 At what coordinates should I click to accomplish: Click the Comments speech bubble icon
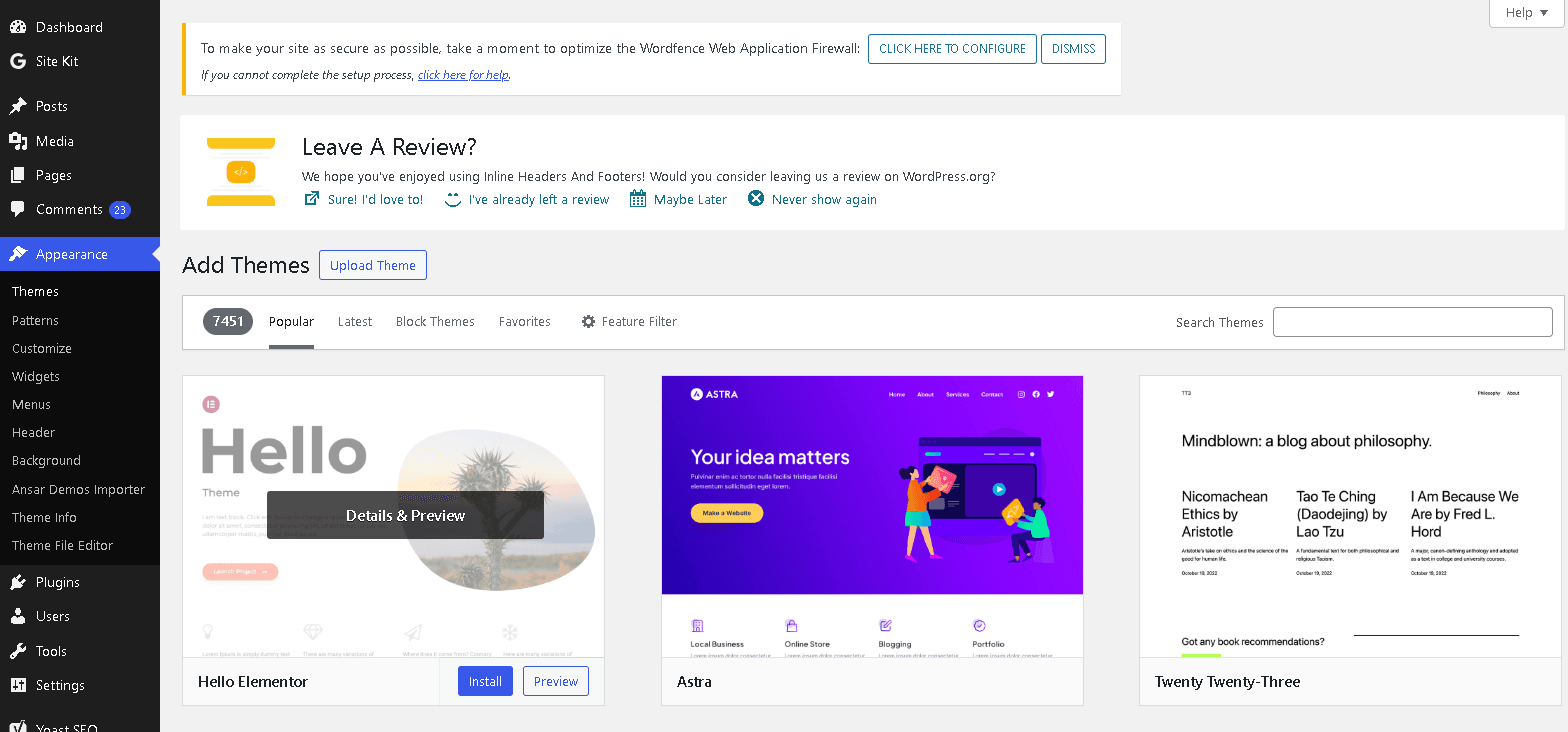coord(18,209)
